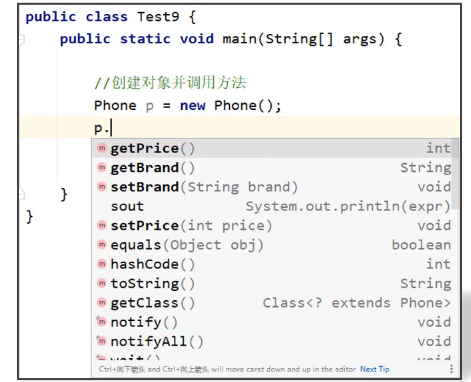
Task: Click the method icon beside equals
Action: coord(102,245)
